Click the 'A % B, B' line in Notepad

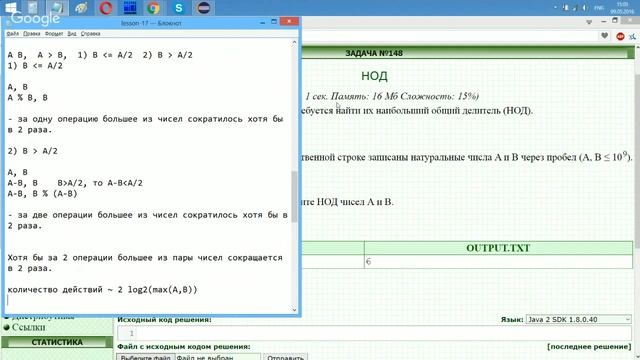tap(27, 98)
